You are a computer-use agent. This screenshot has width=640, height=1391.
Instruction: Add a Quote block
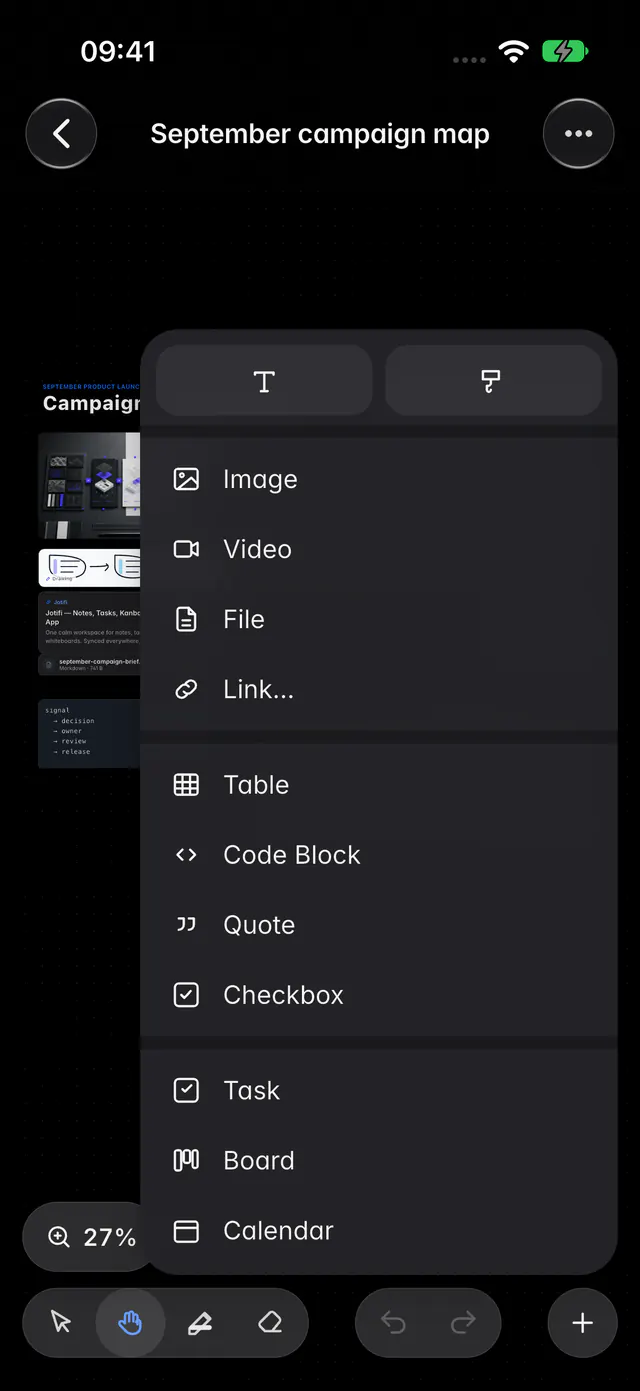[378, 925]
